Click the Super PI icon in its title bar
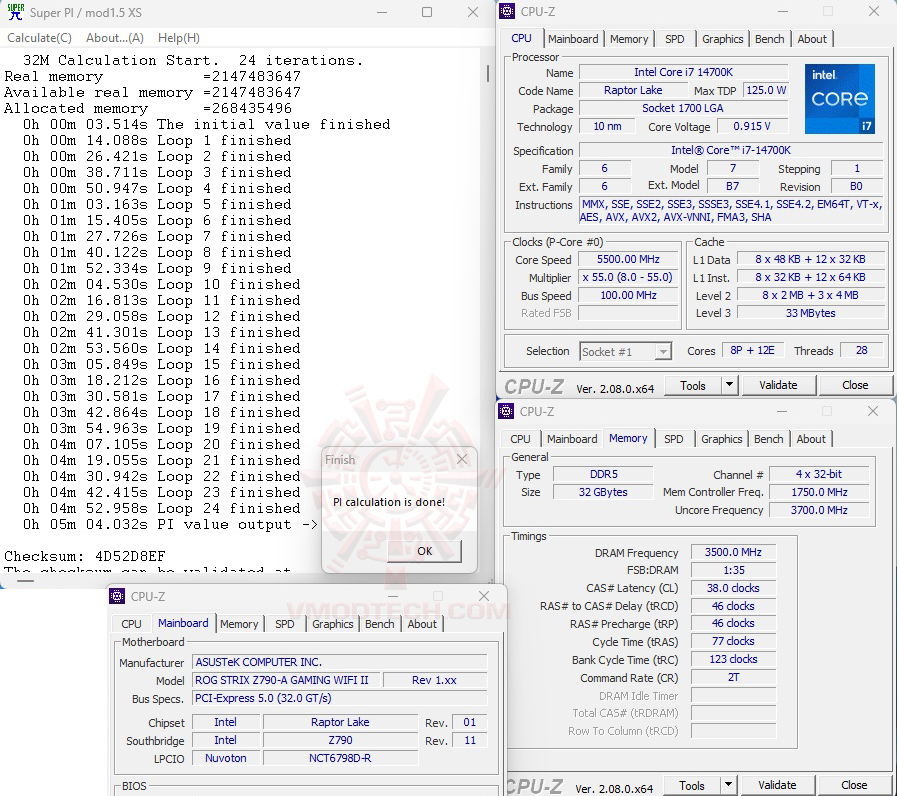Screen dimensions: 899x796 coord(14,13)
